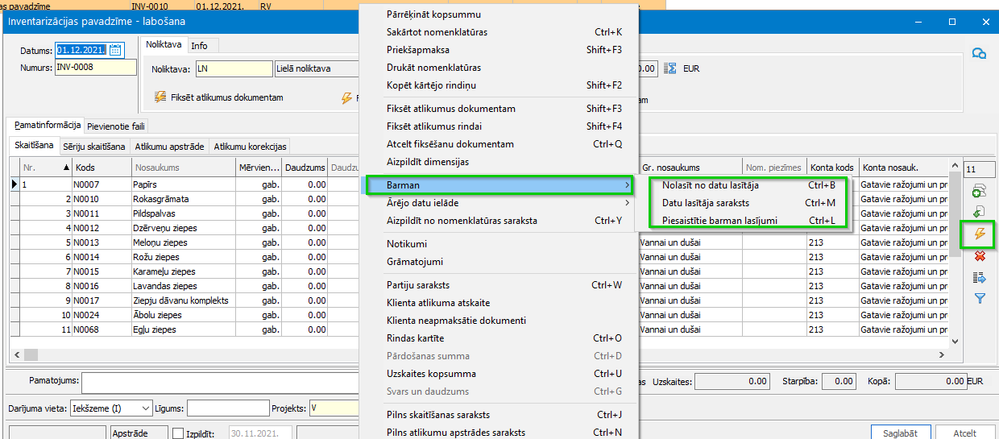Click the Fiksēt atlikumus dokumentam button
The height and width of the screenshot is (439, 999).
pos(219,98)
